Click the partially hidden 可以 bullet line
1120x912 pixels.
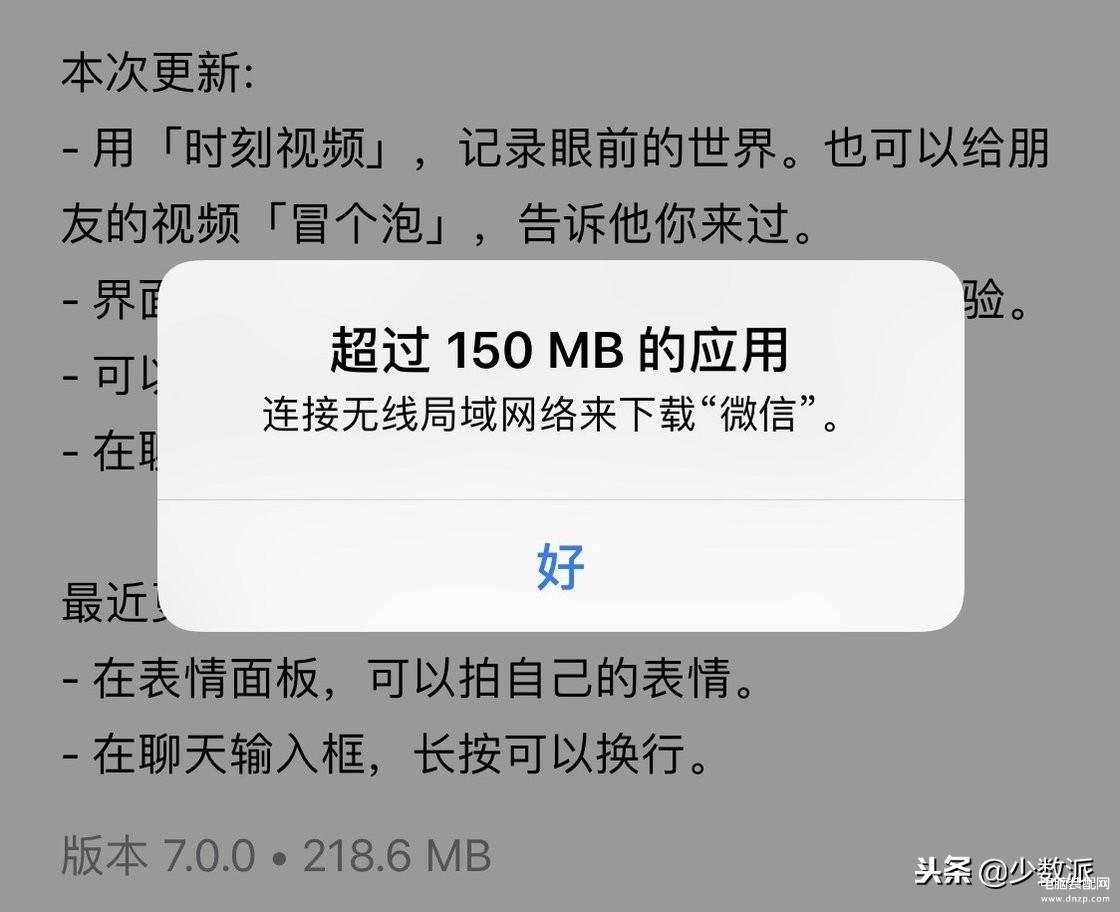111,374
